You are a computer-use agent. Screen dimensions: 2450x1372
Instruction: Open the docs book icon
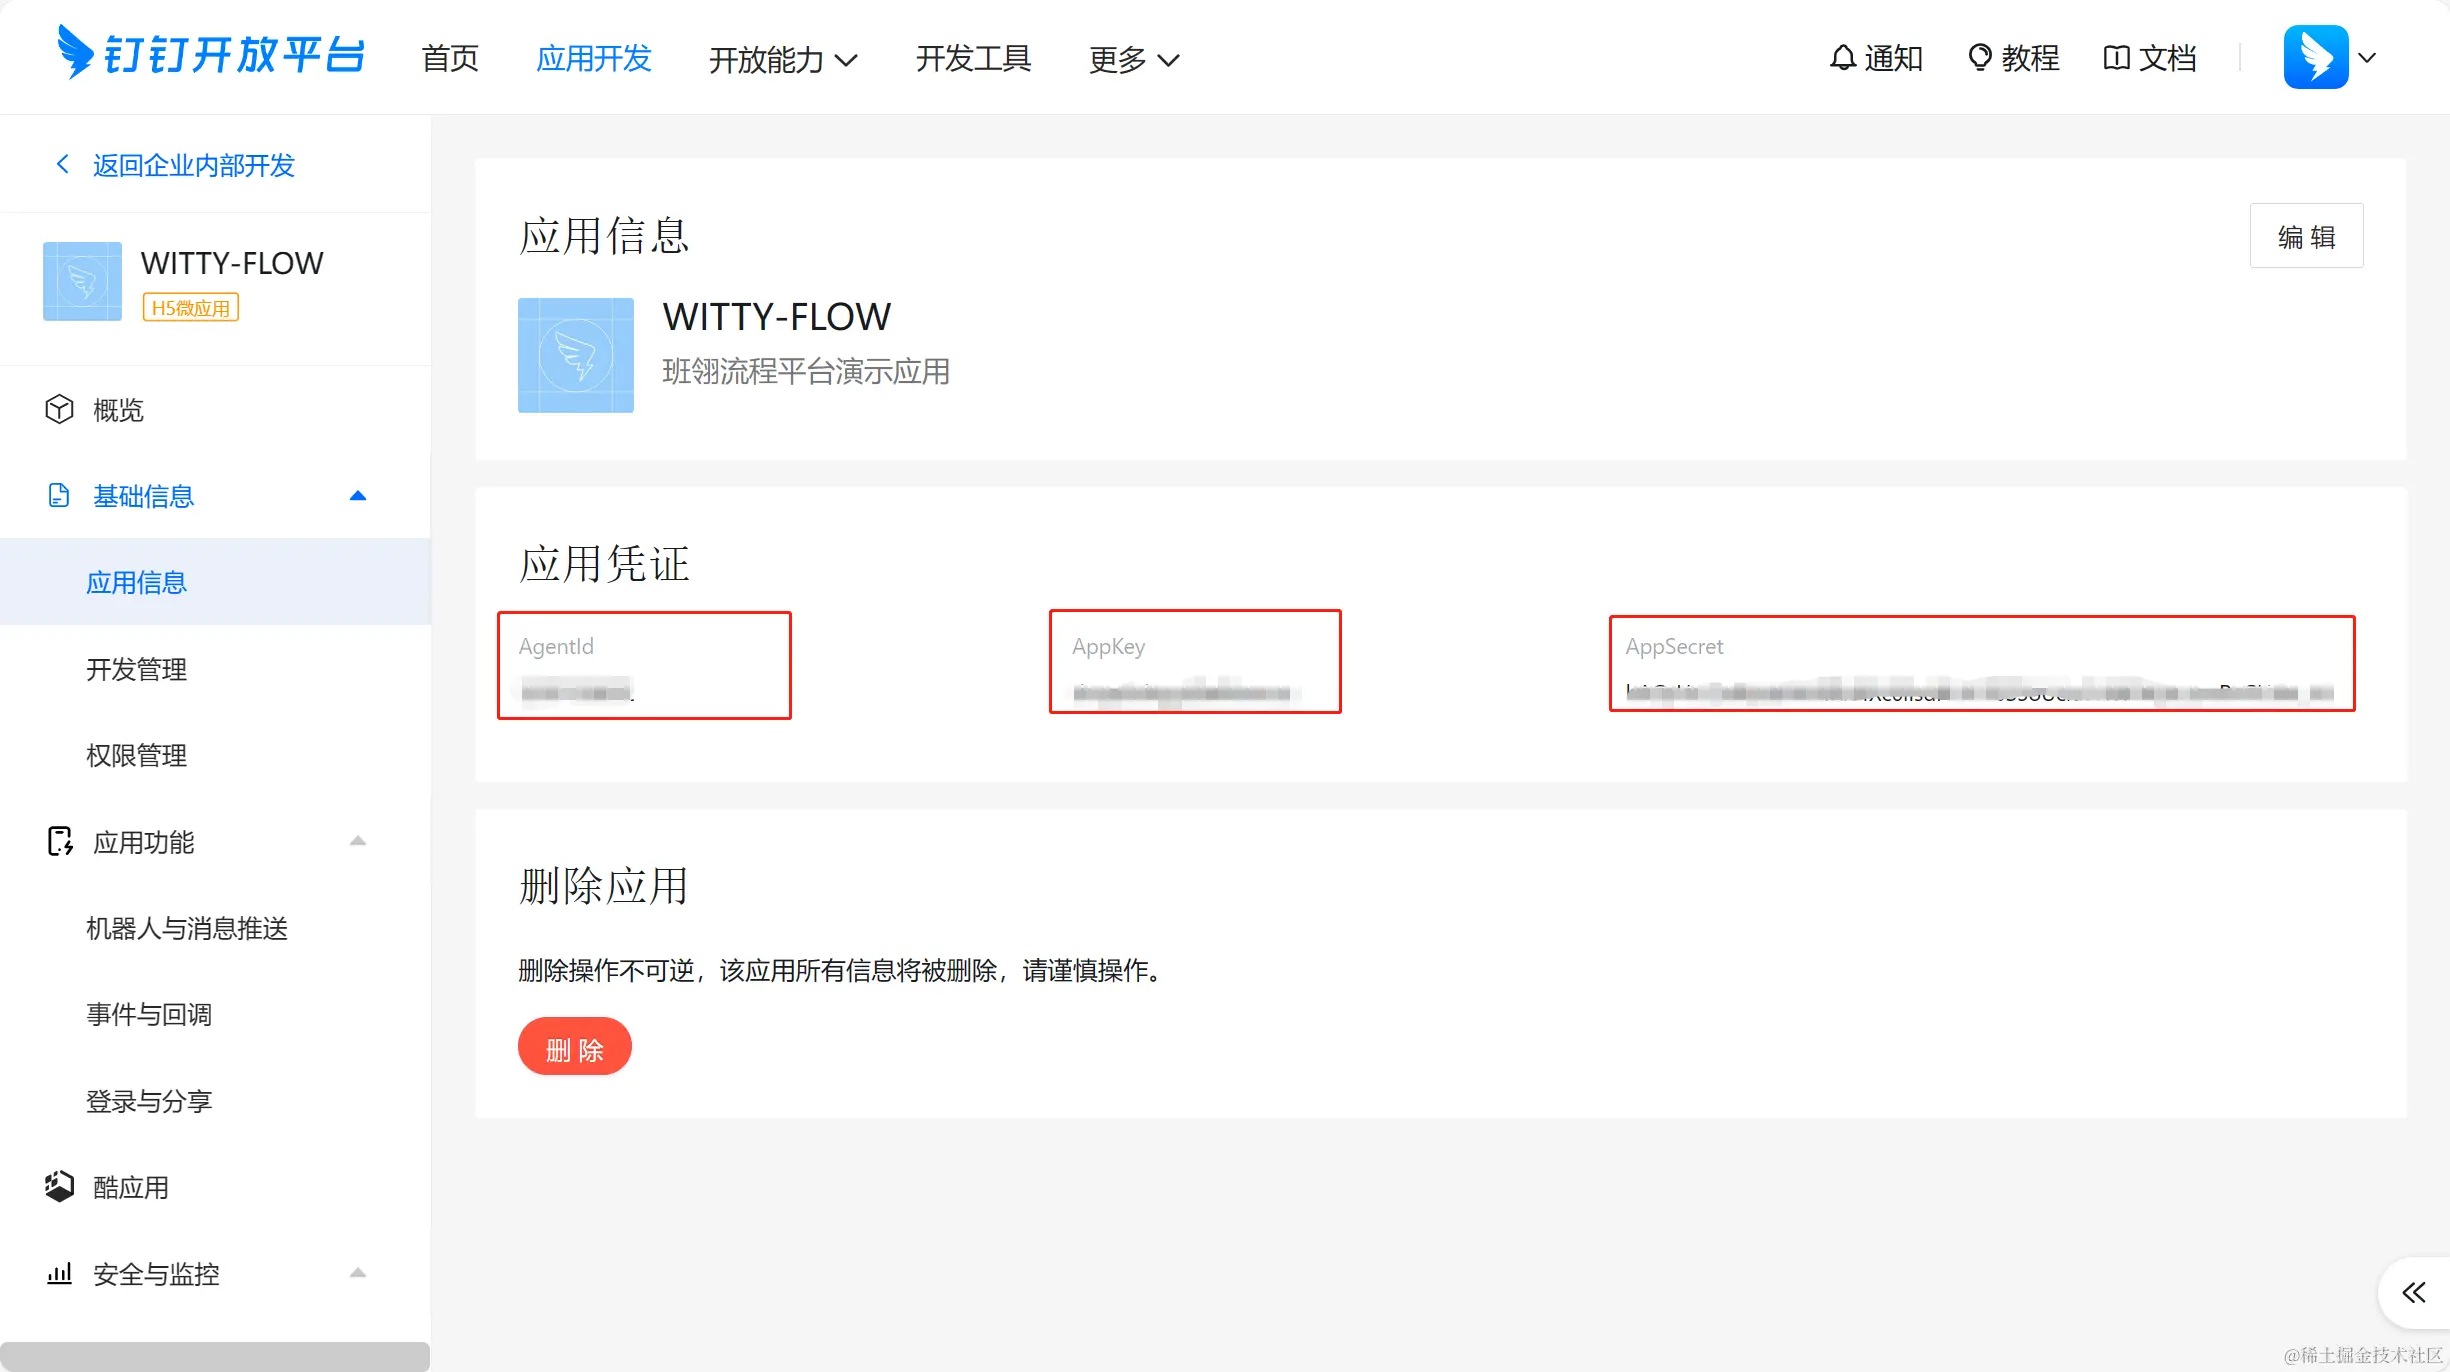click(x=2116, y=58)
